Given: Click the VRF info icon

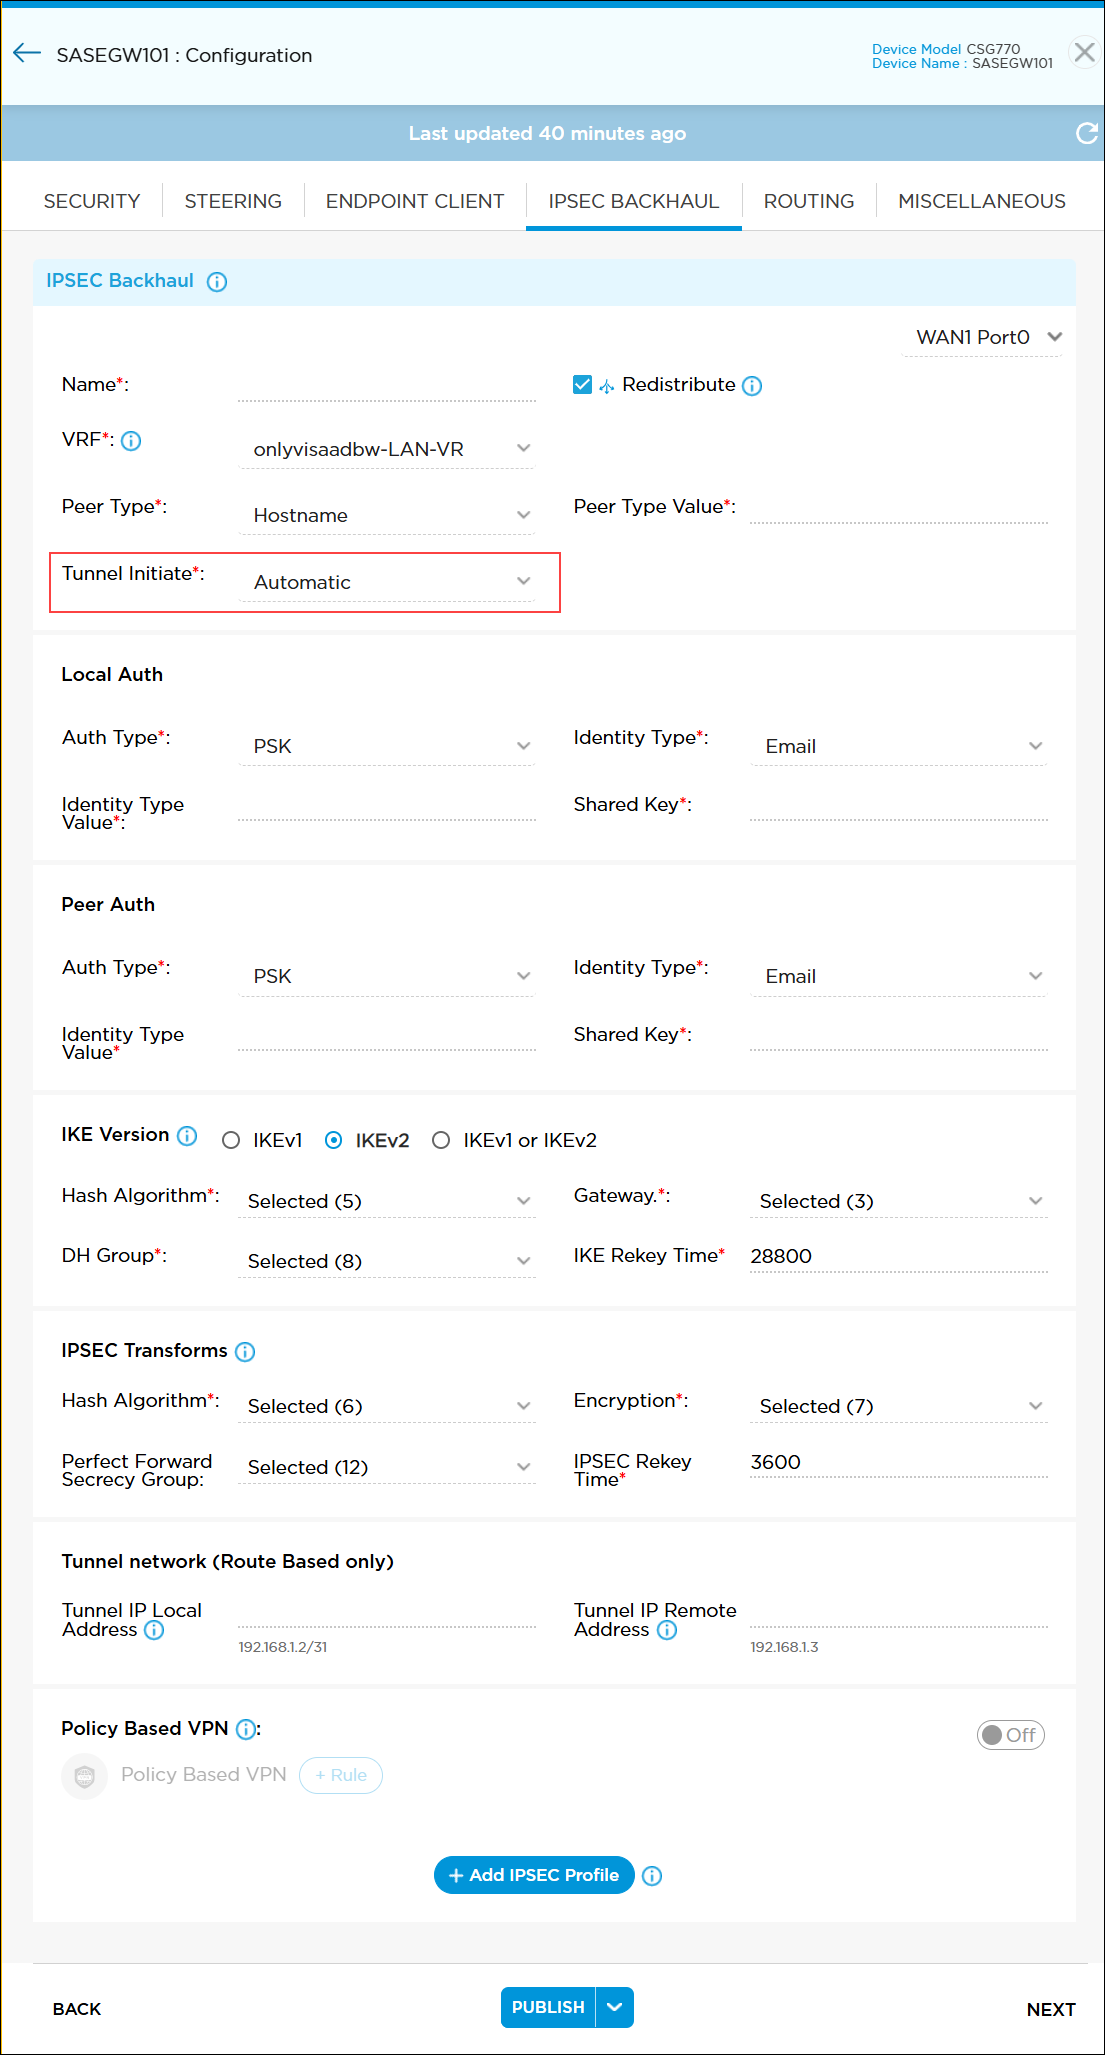Looking at the screenshot, I should click(x=131, y=441).
